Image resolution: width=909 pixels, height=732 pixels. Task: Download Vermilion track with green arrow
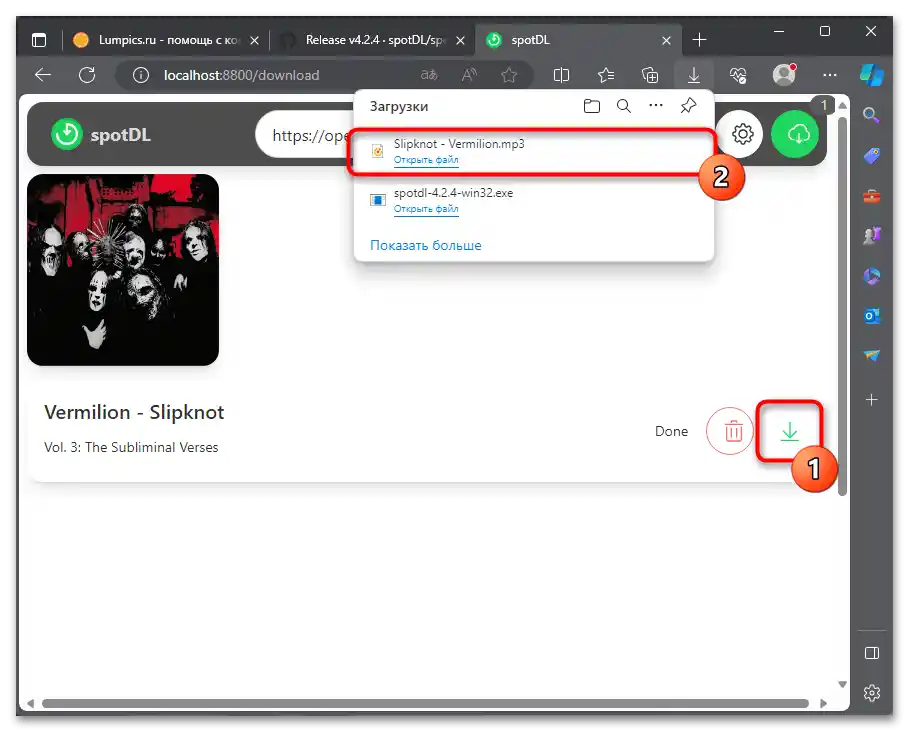pyautogui.click(x=790, y=431)
